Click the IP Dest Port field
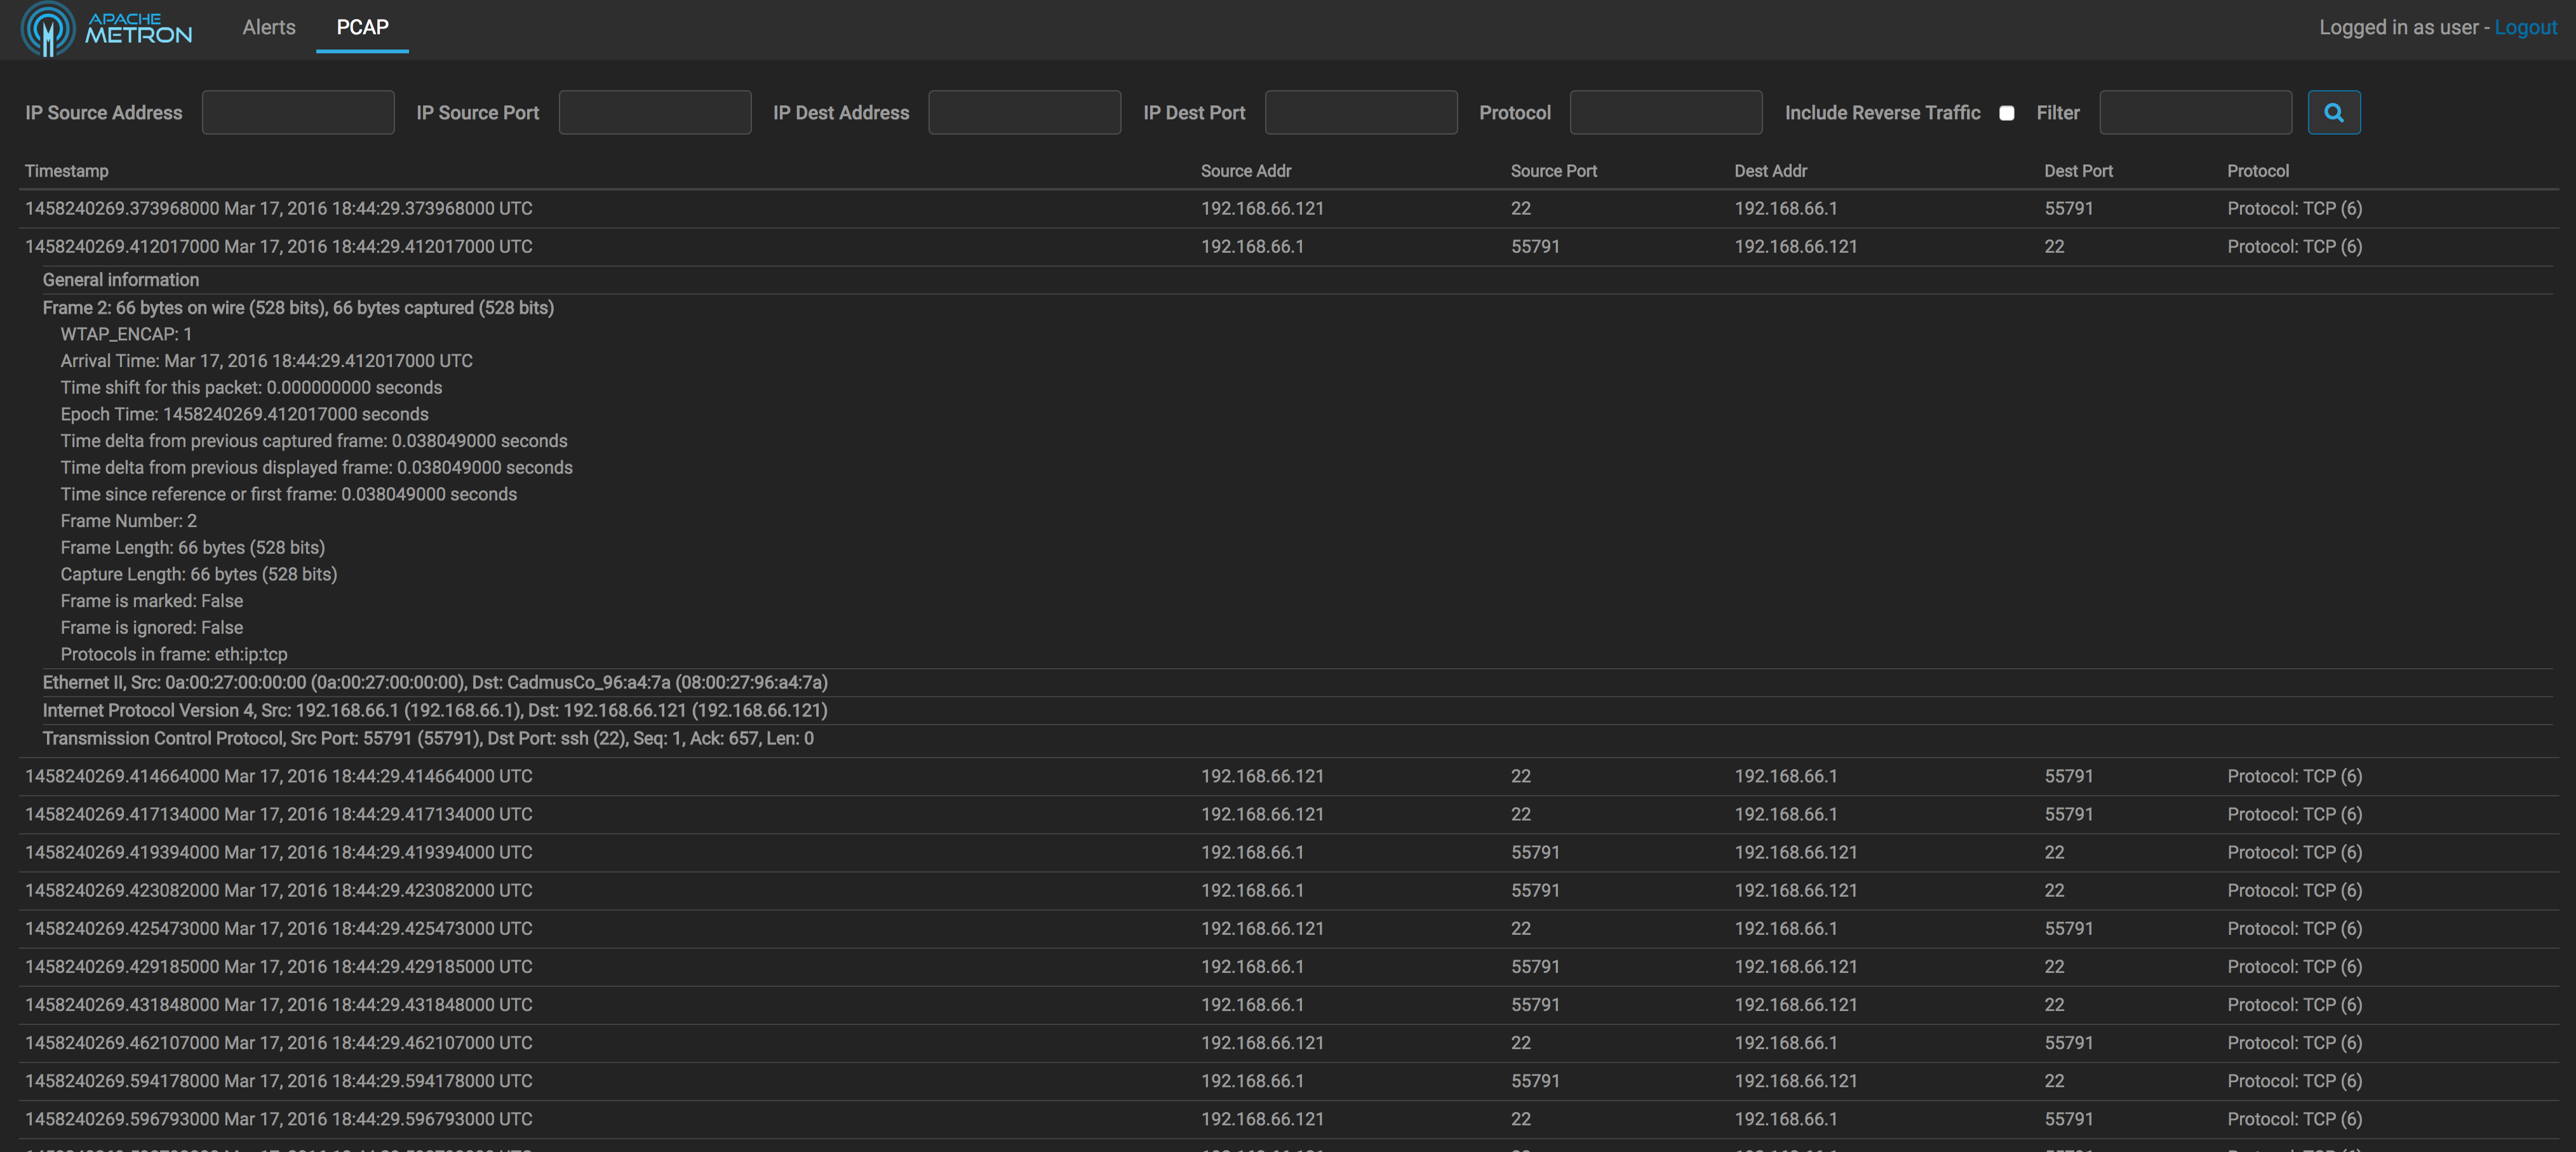 point(1360,113)
